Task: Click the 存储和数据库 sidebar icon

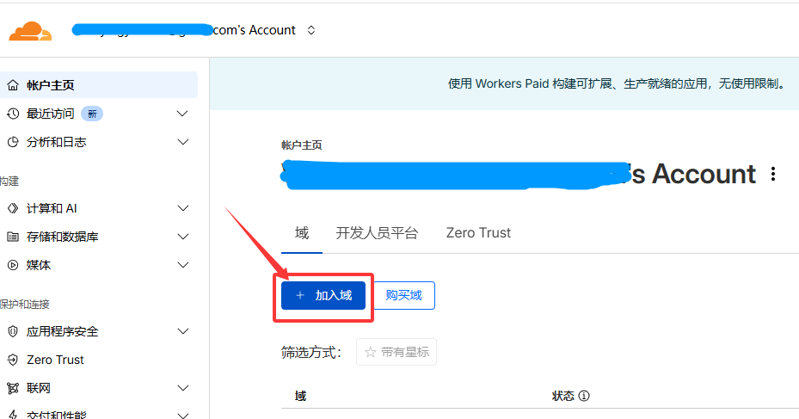Action: [13, 237]
